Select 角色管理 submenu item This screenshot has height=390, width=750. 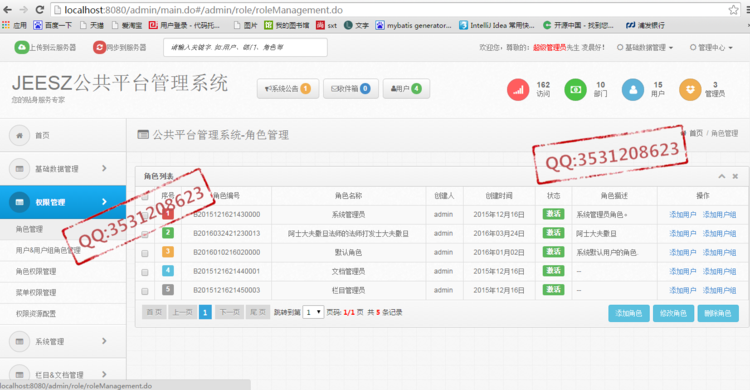tap(29, 229)
